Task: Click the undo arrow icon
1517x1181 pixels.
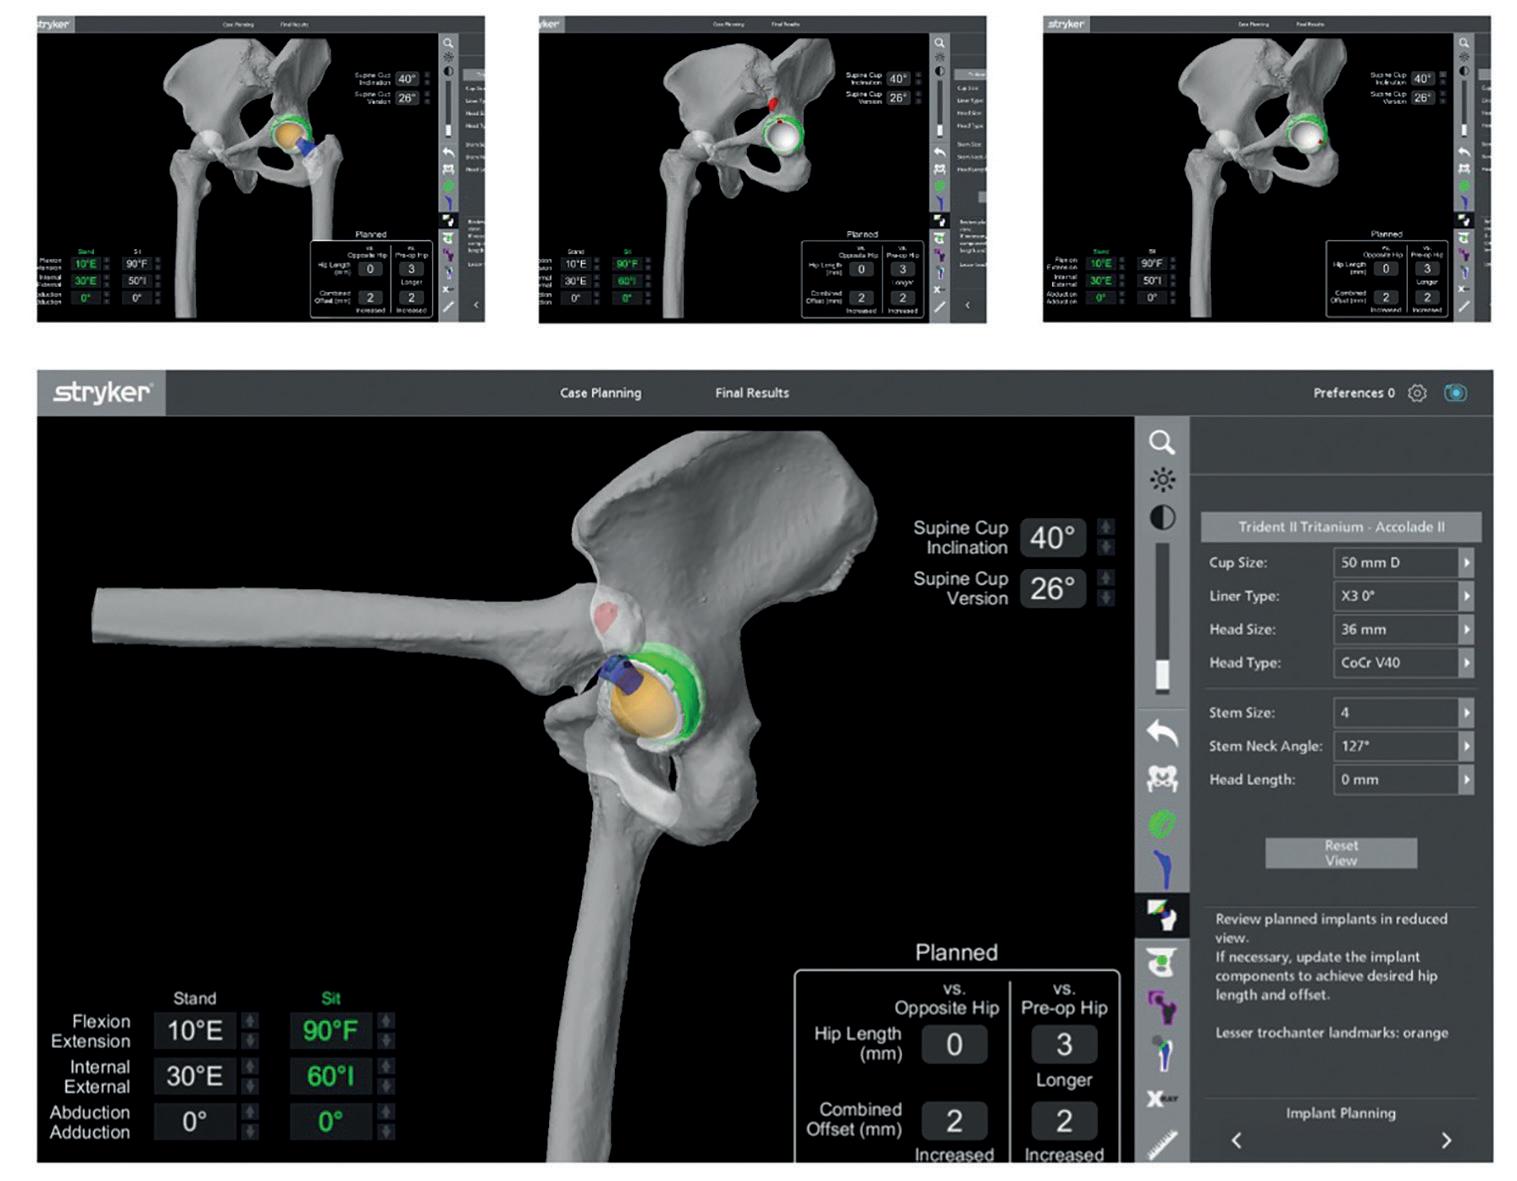Action: click(x=1162, y=733)
